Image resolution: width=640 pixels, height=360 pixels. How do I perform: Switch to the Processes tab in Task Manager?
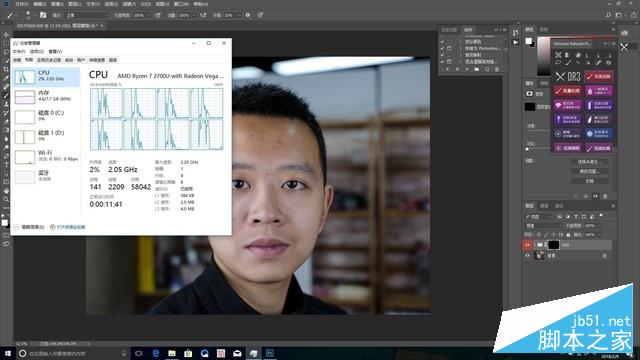pos(17,60)
